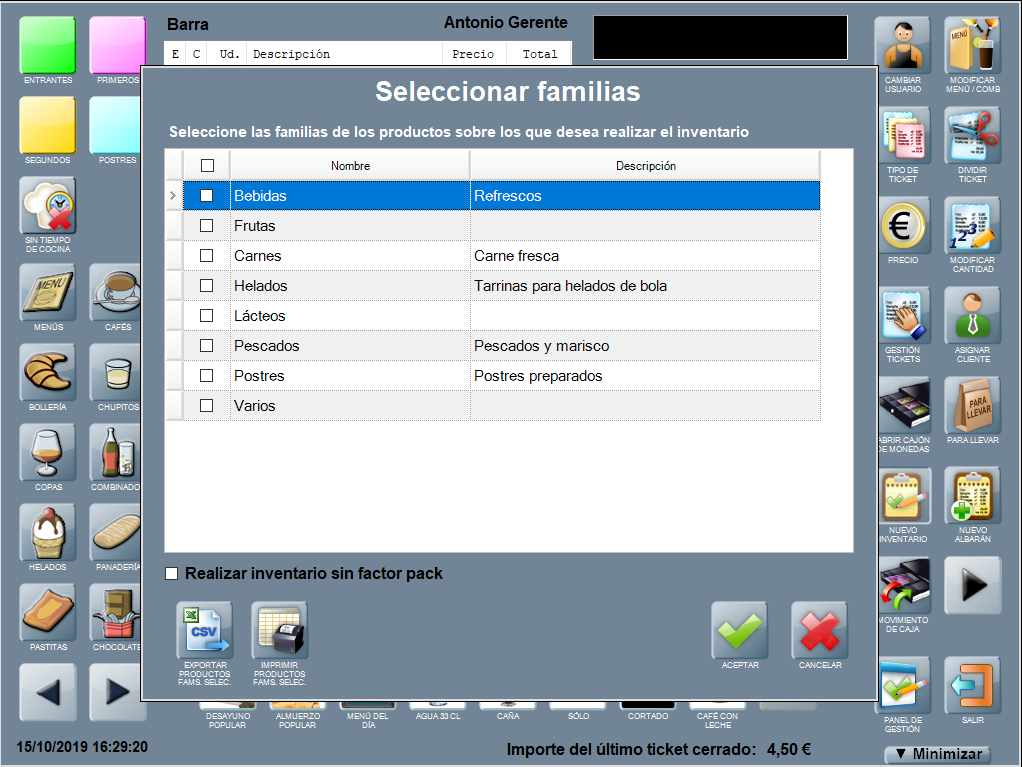Screen dimensions: 1022x767
Task: Click the Precio euro coin icon
Action: tap(902, 225)
